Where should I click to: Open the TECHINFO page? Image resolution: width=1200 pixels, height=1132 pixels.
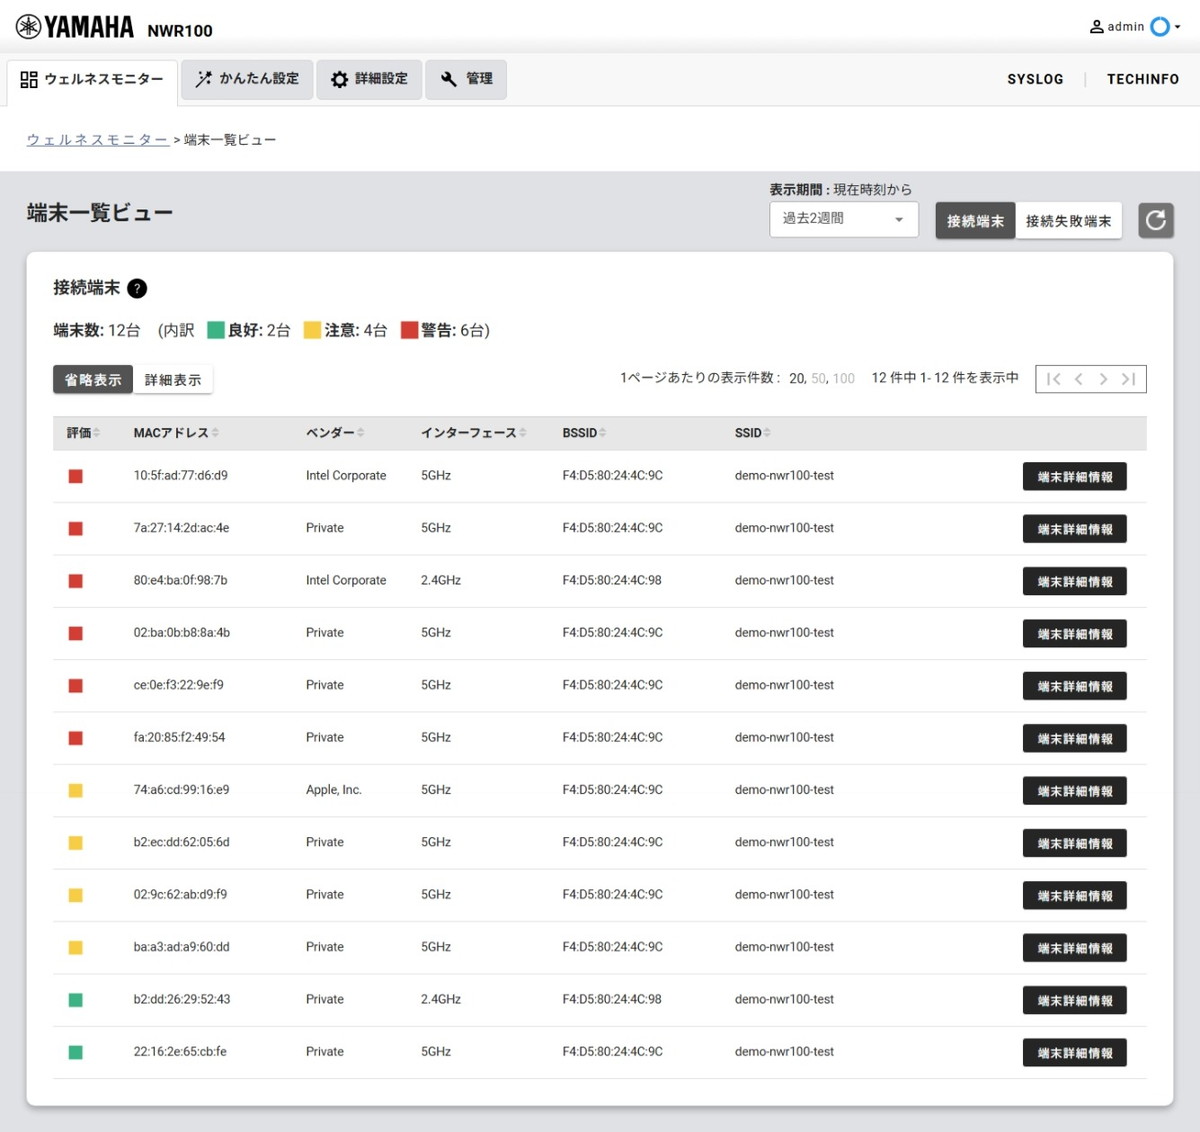click(x=1143, y=79)
